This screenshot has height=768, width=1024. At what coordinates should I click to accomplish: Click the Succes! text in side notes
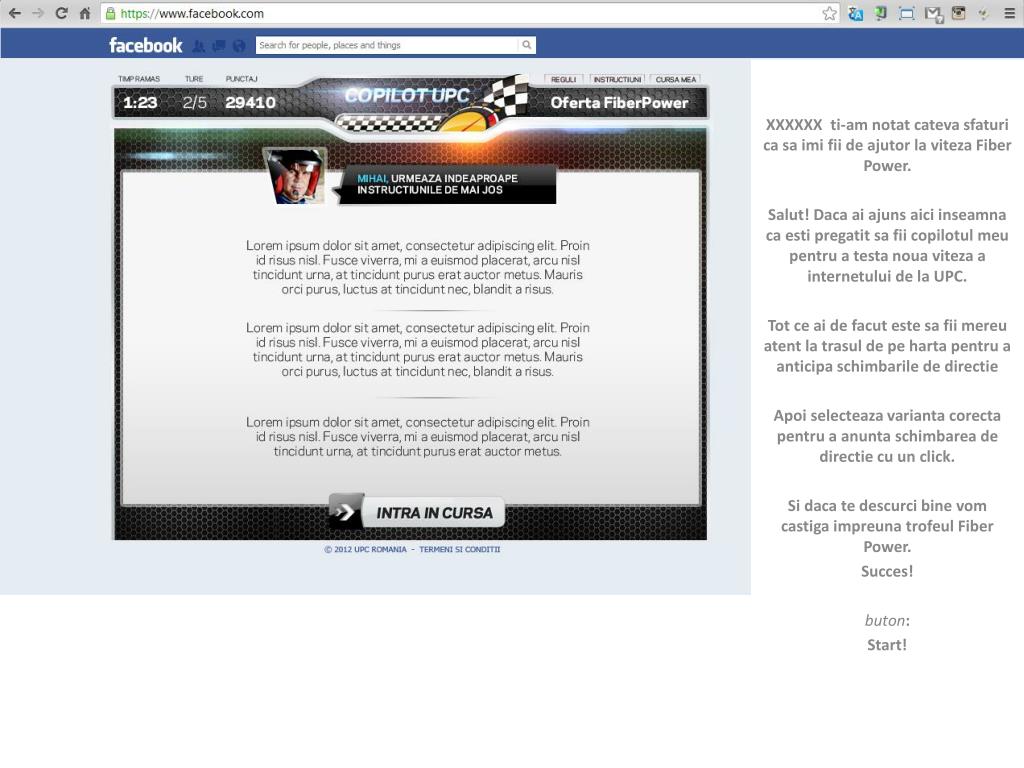point(887,571)
